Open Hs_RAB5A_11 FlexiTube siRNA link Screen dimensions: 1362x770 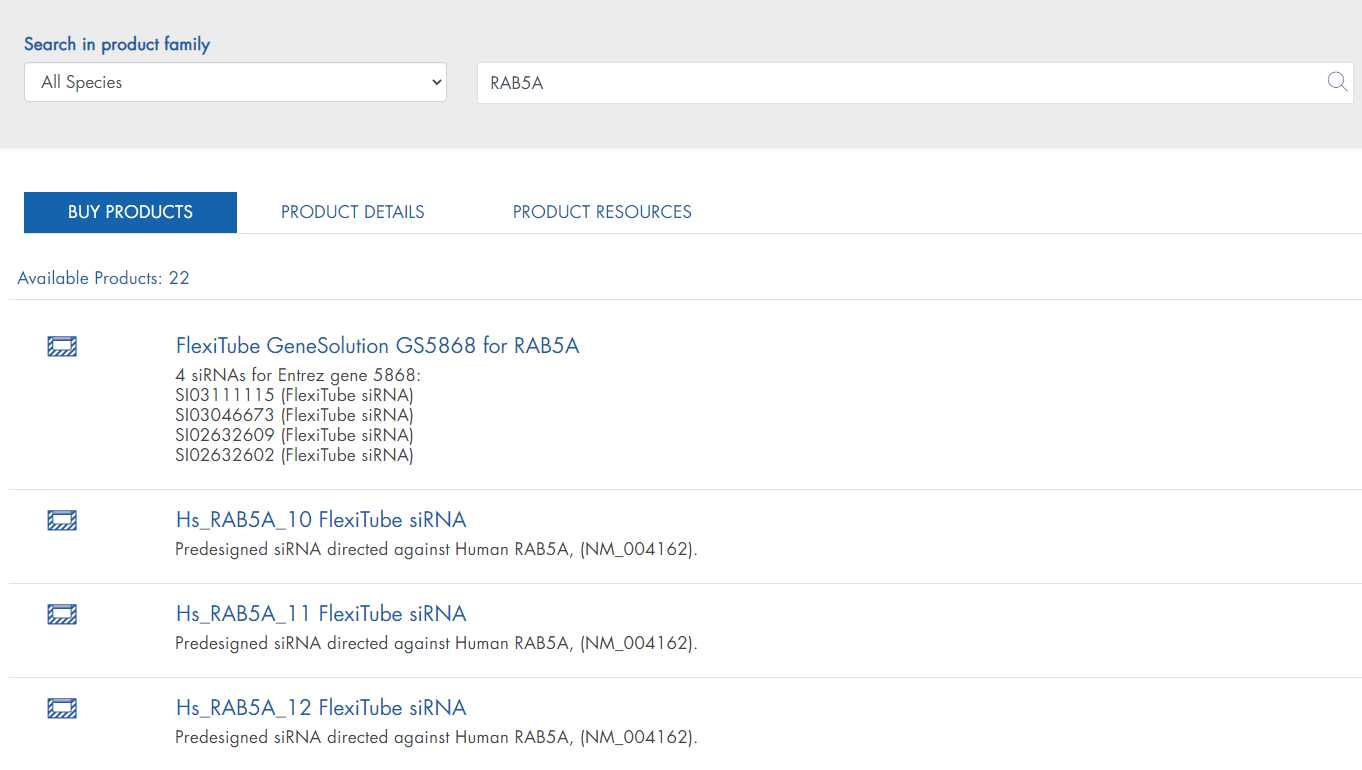321,614
